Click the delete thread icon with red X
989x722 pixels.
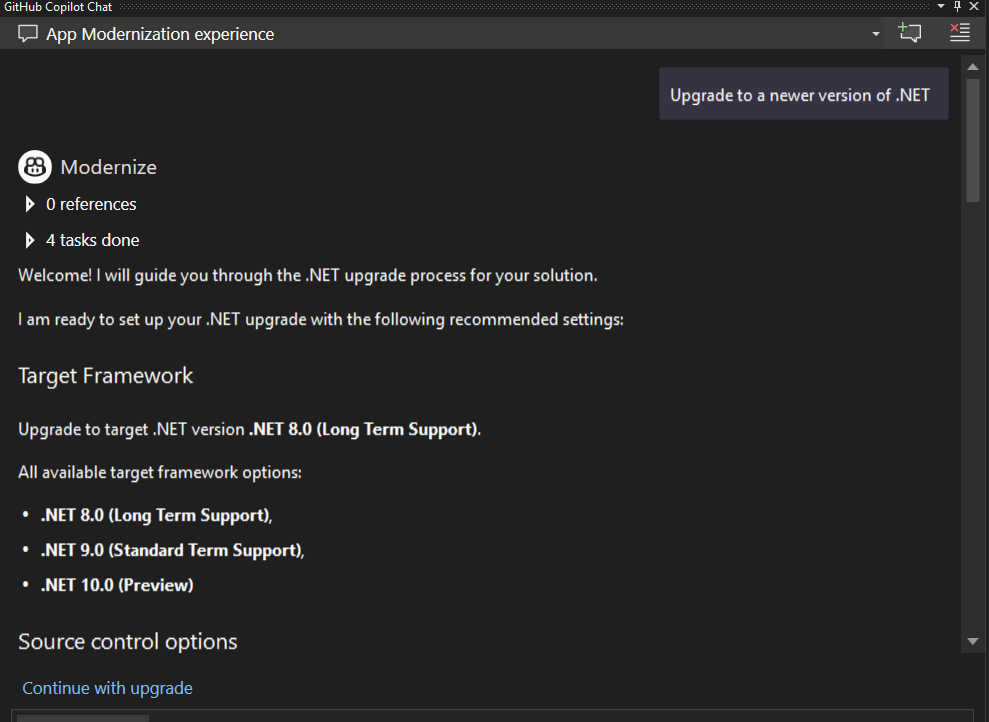point(959,33)
